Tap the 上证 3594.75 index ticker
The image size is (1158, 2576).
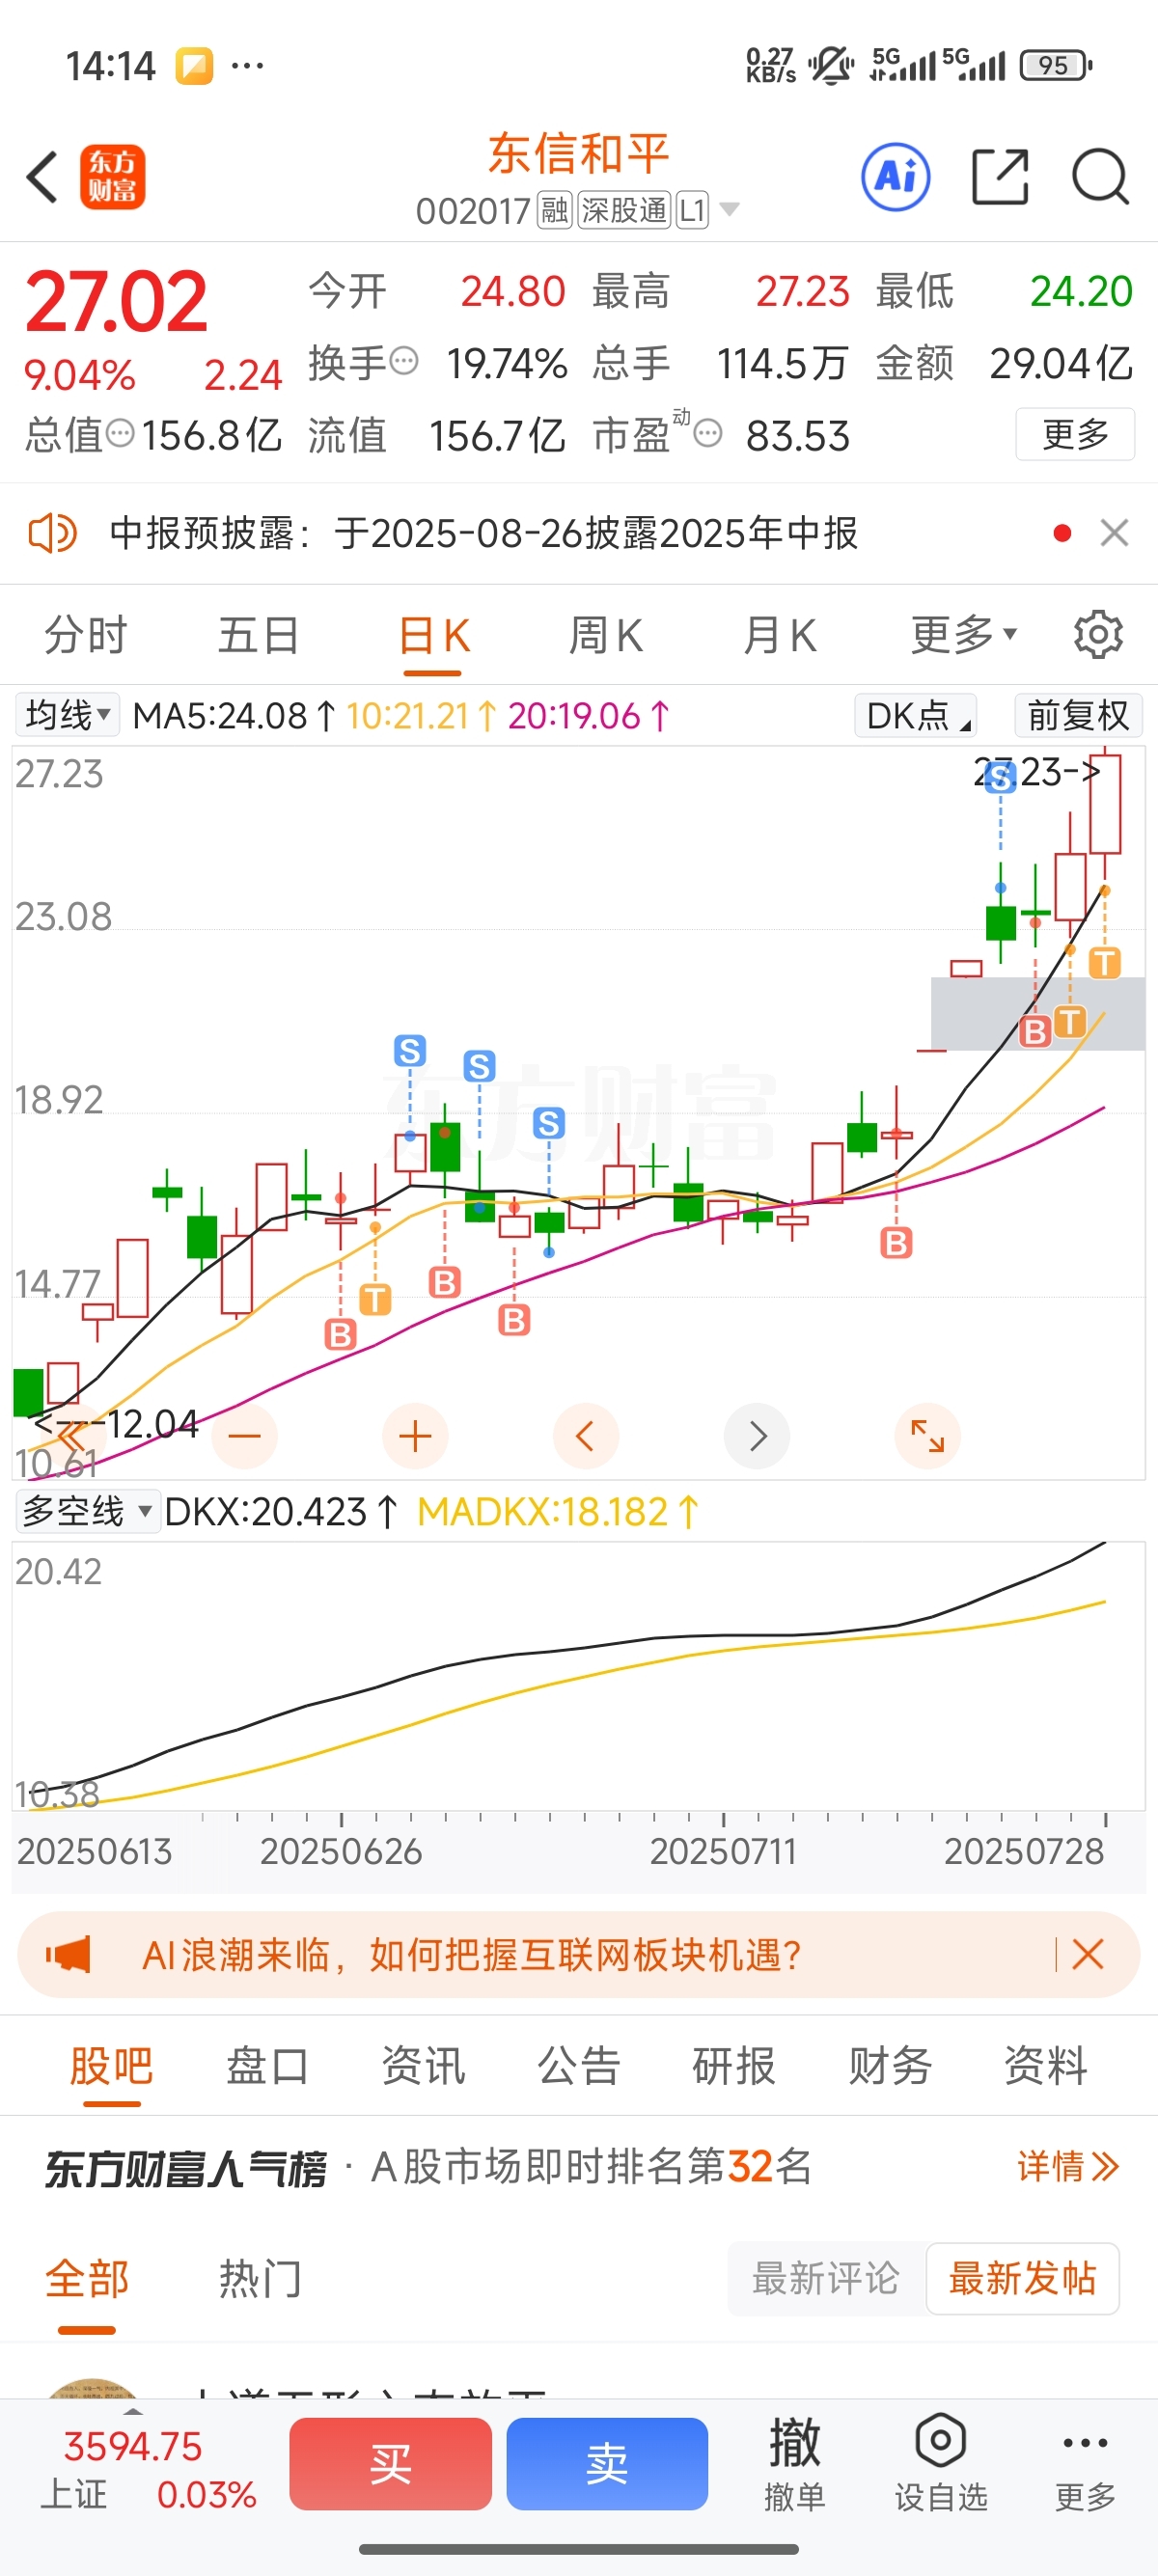pos(148,2470)
